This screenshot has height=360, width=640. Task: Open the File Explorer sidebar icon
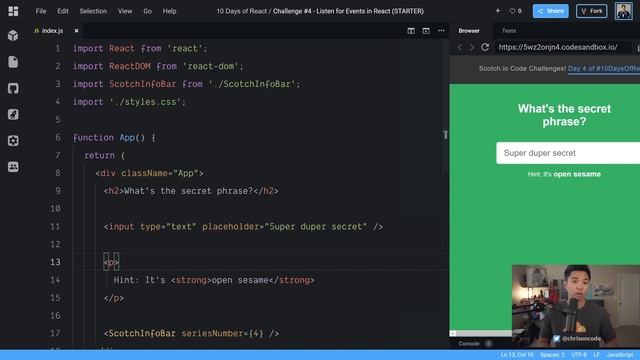pos(13,62)
